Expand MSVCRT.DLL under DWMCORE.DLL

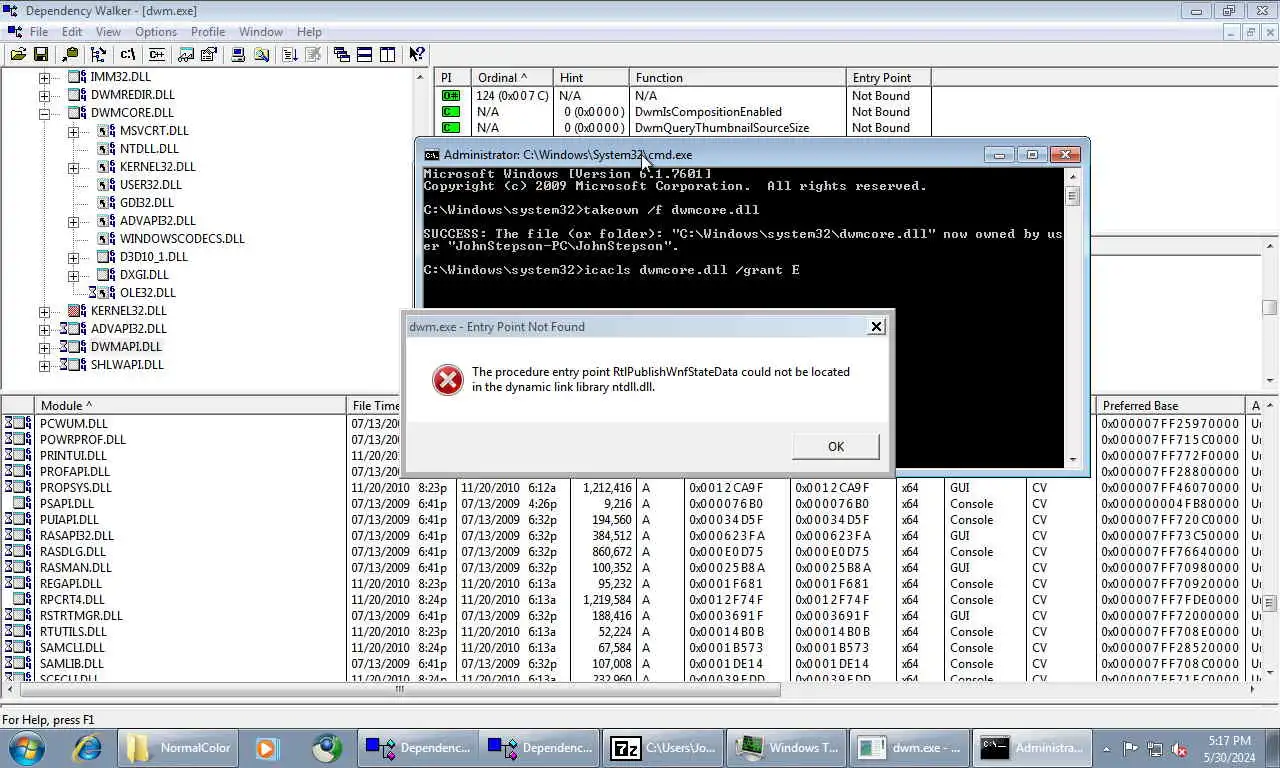(73, 131)
